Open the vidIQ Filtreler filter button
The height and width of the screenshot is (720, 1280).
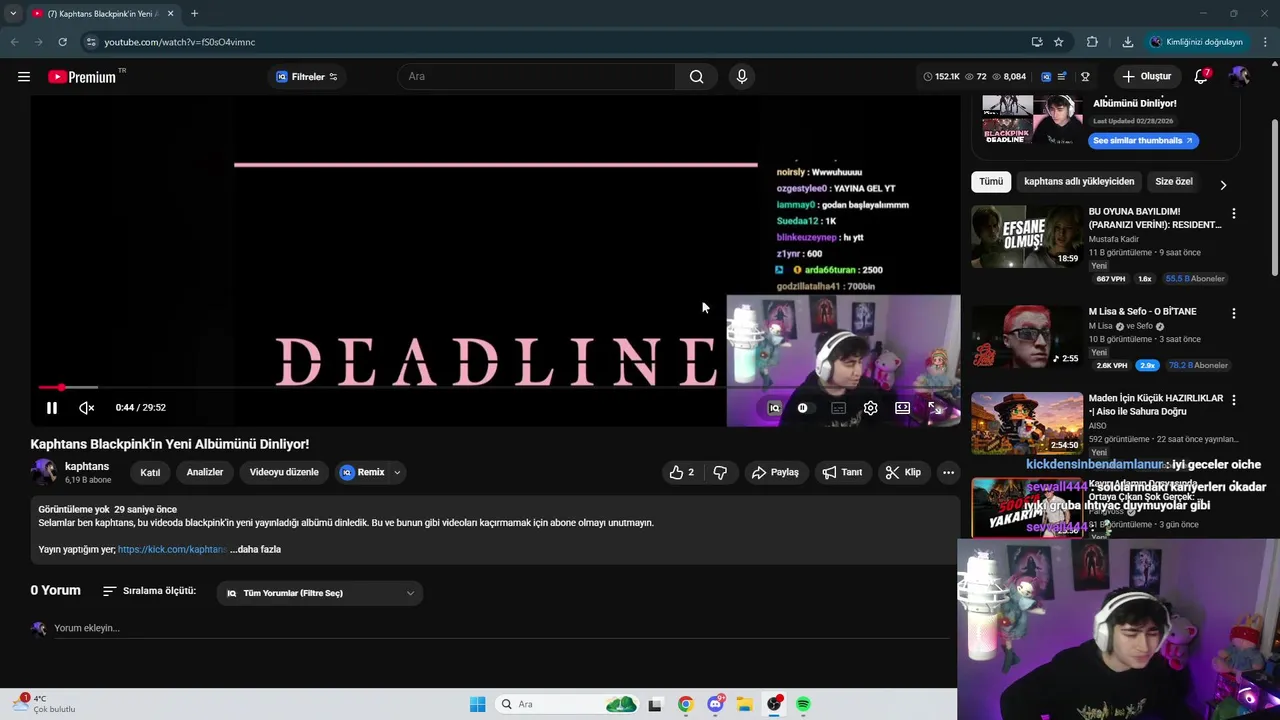(307, 77)
